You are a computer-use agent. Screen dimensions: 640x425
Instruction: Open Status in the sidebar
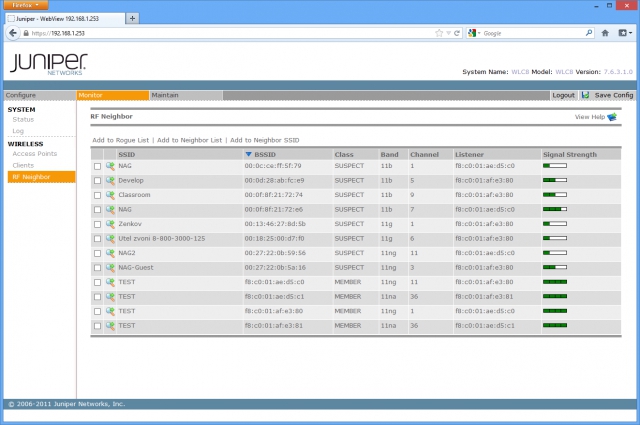[x=23, y=120]
